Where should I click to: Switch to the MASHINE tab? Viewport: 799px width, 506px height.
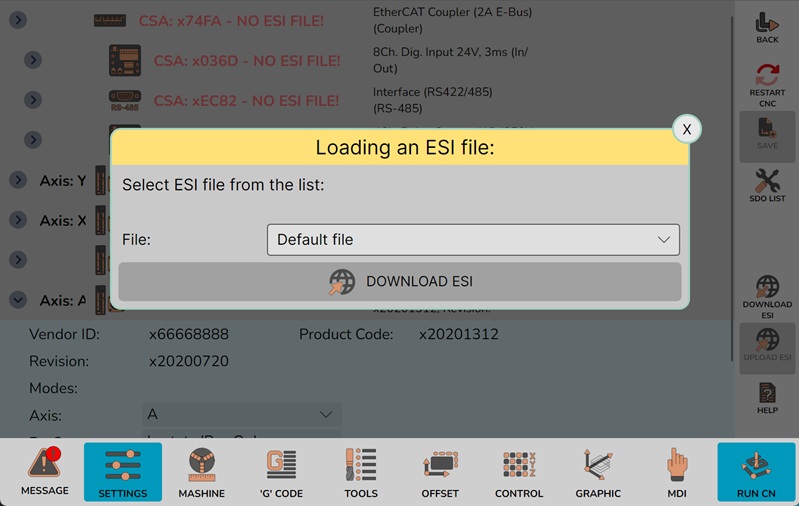tap(202, 472)
